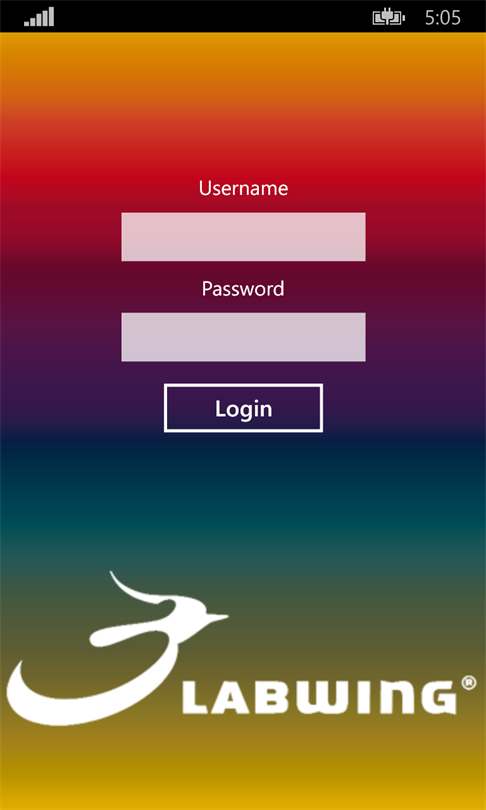Click the Username label text
Viewport: 486px width, 810px height.
(x=243, y=188)
